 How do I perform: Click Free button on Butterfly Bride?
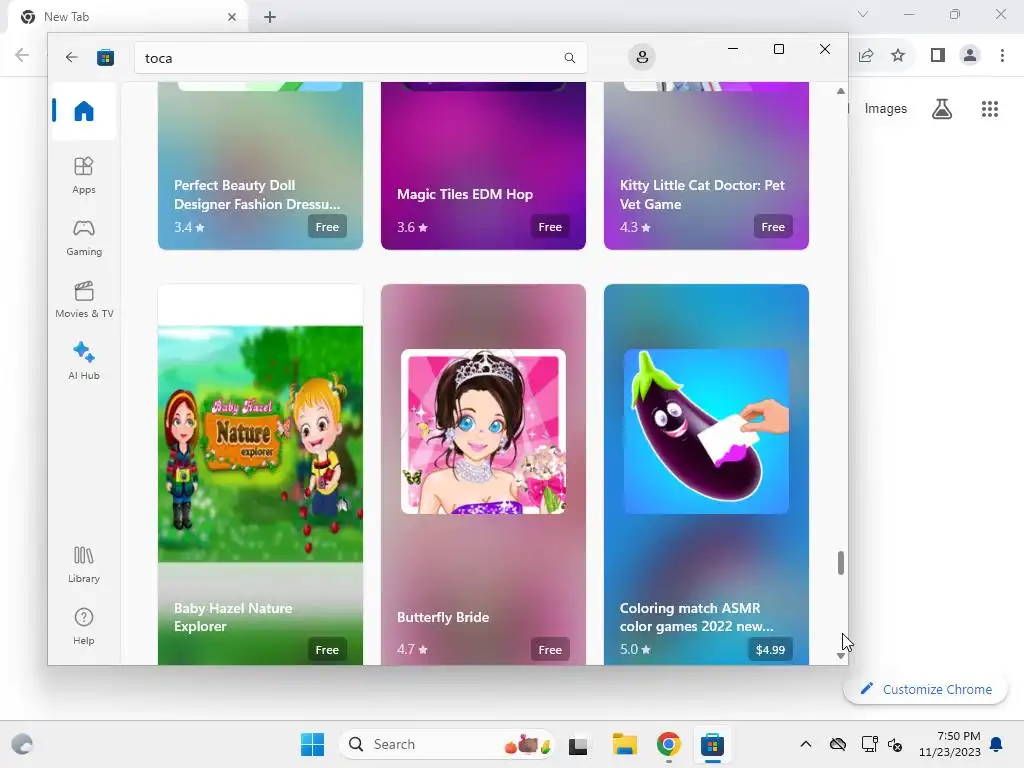tap(550, 650)
